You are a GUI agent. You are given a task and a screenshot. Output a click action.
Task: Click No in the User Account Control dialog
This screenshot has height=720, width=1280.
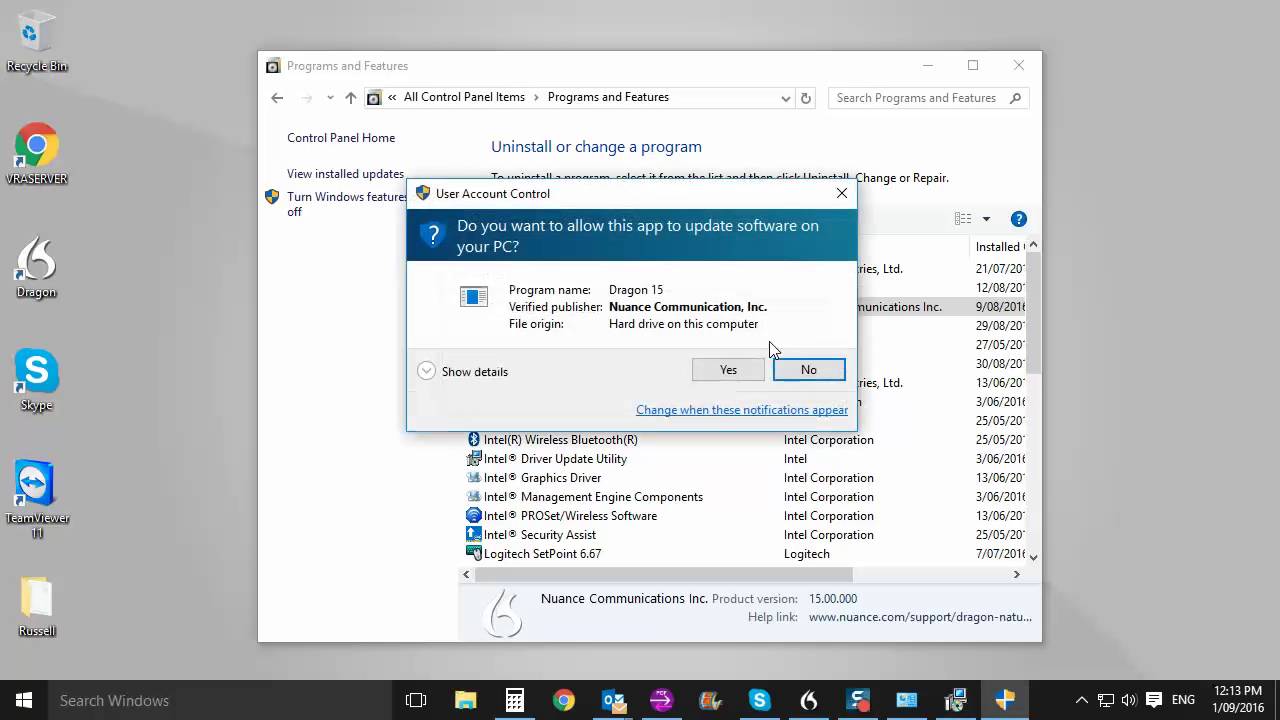[x=809, y=370]
